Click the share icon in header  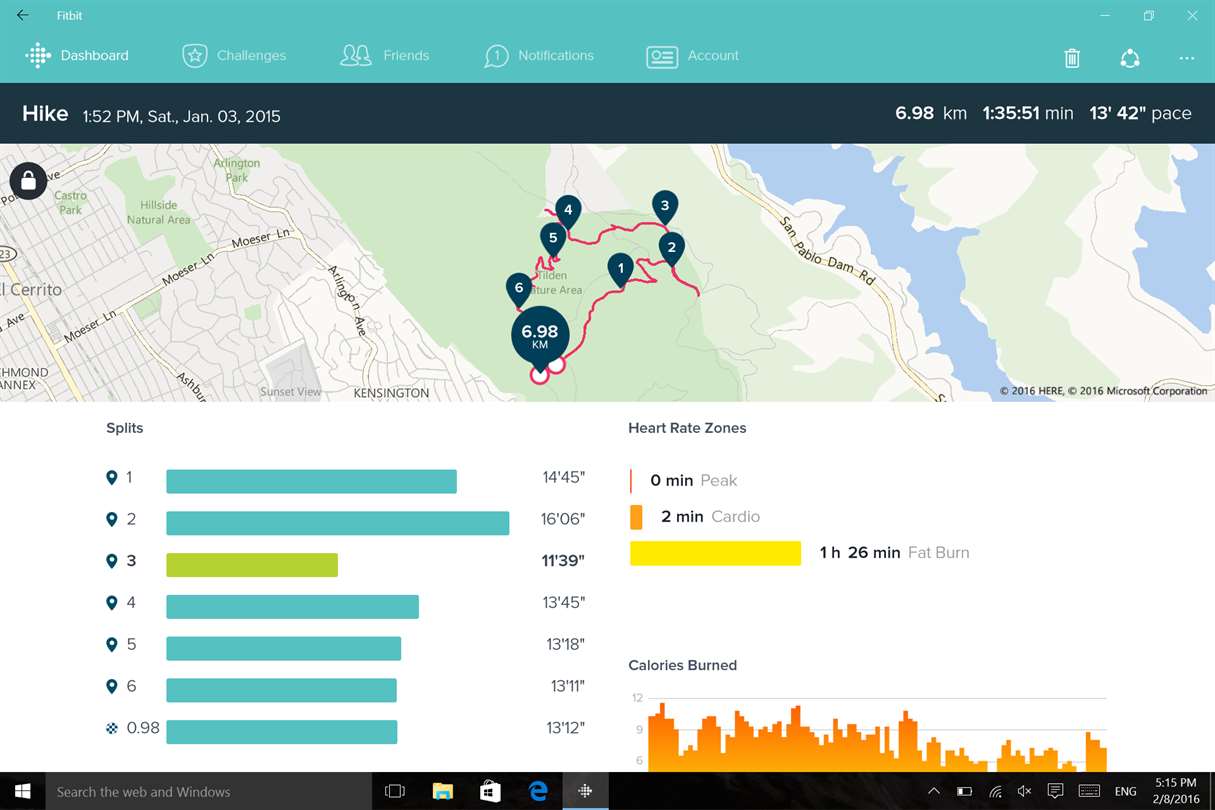[1130, 58]
